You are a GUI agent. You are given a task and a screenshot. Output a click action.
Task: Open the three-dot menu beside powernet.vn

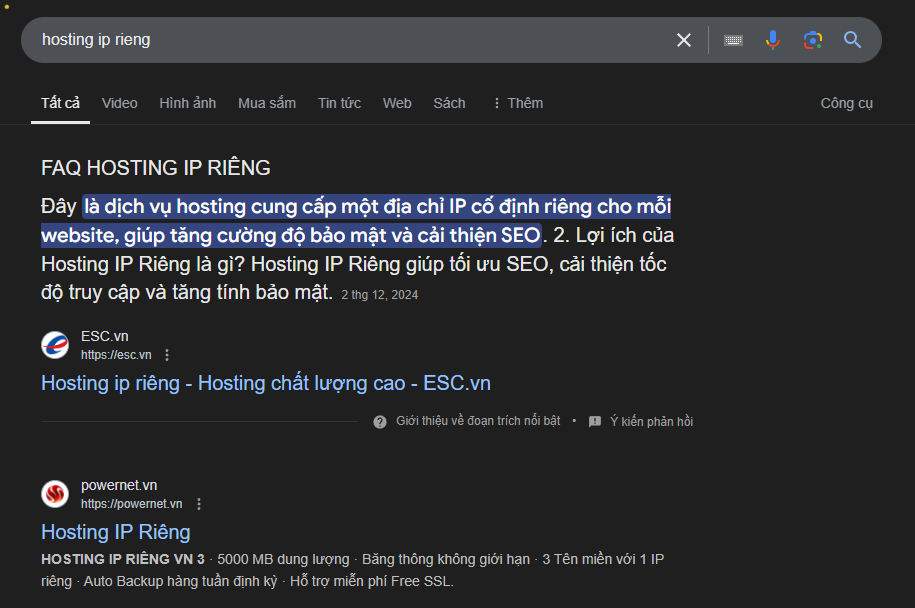pos(198,504)
